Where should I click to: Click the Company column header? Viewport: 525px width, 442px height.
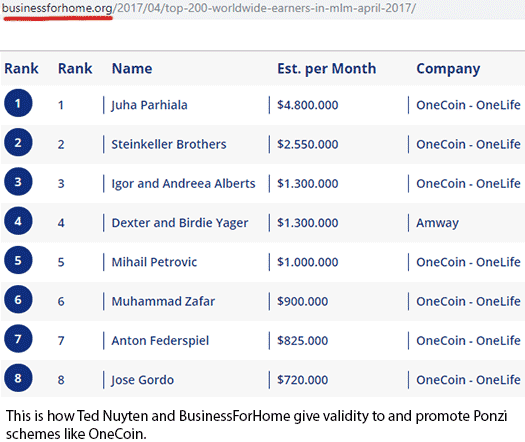pos(448,69)
